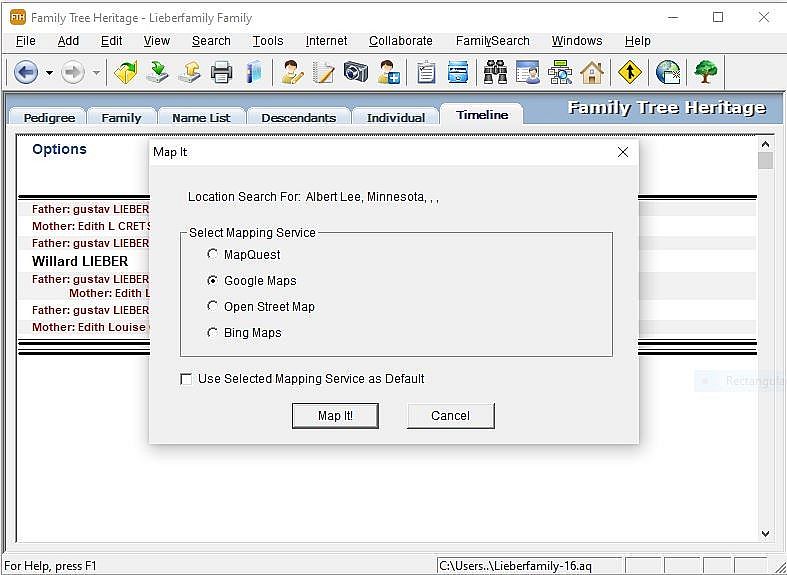This screenshot has width=787, height=575.
Task: Select the Timeline tab
Action: [482, 115]
